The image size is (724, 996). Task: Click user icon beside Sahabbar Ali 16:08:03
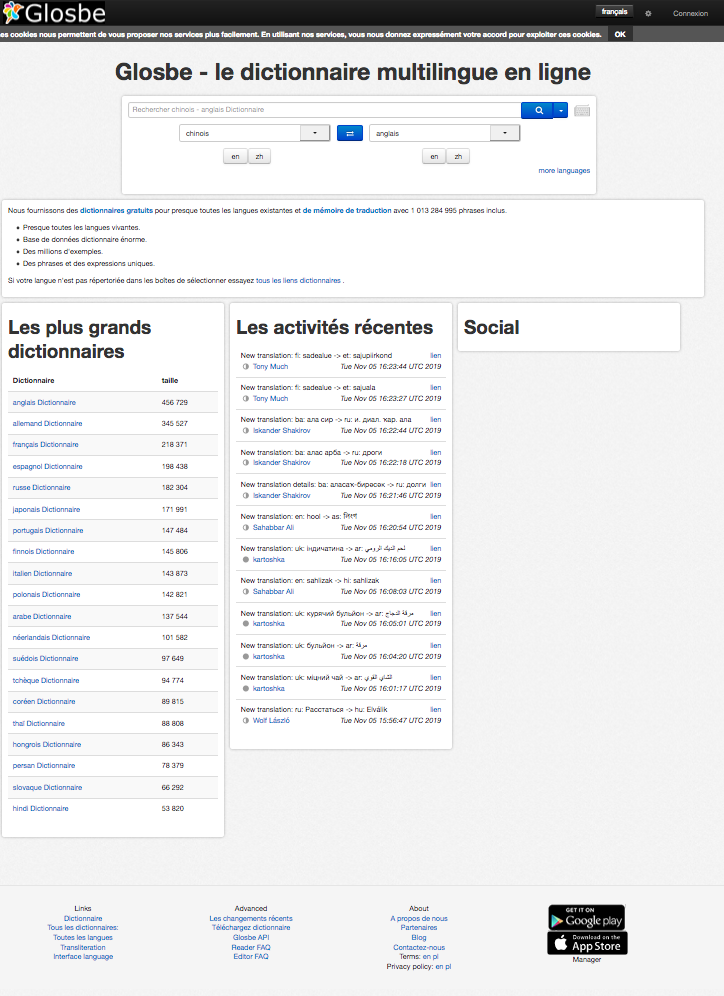click(245, 591)
